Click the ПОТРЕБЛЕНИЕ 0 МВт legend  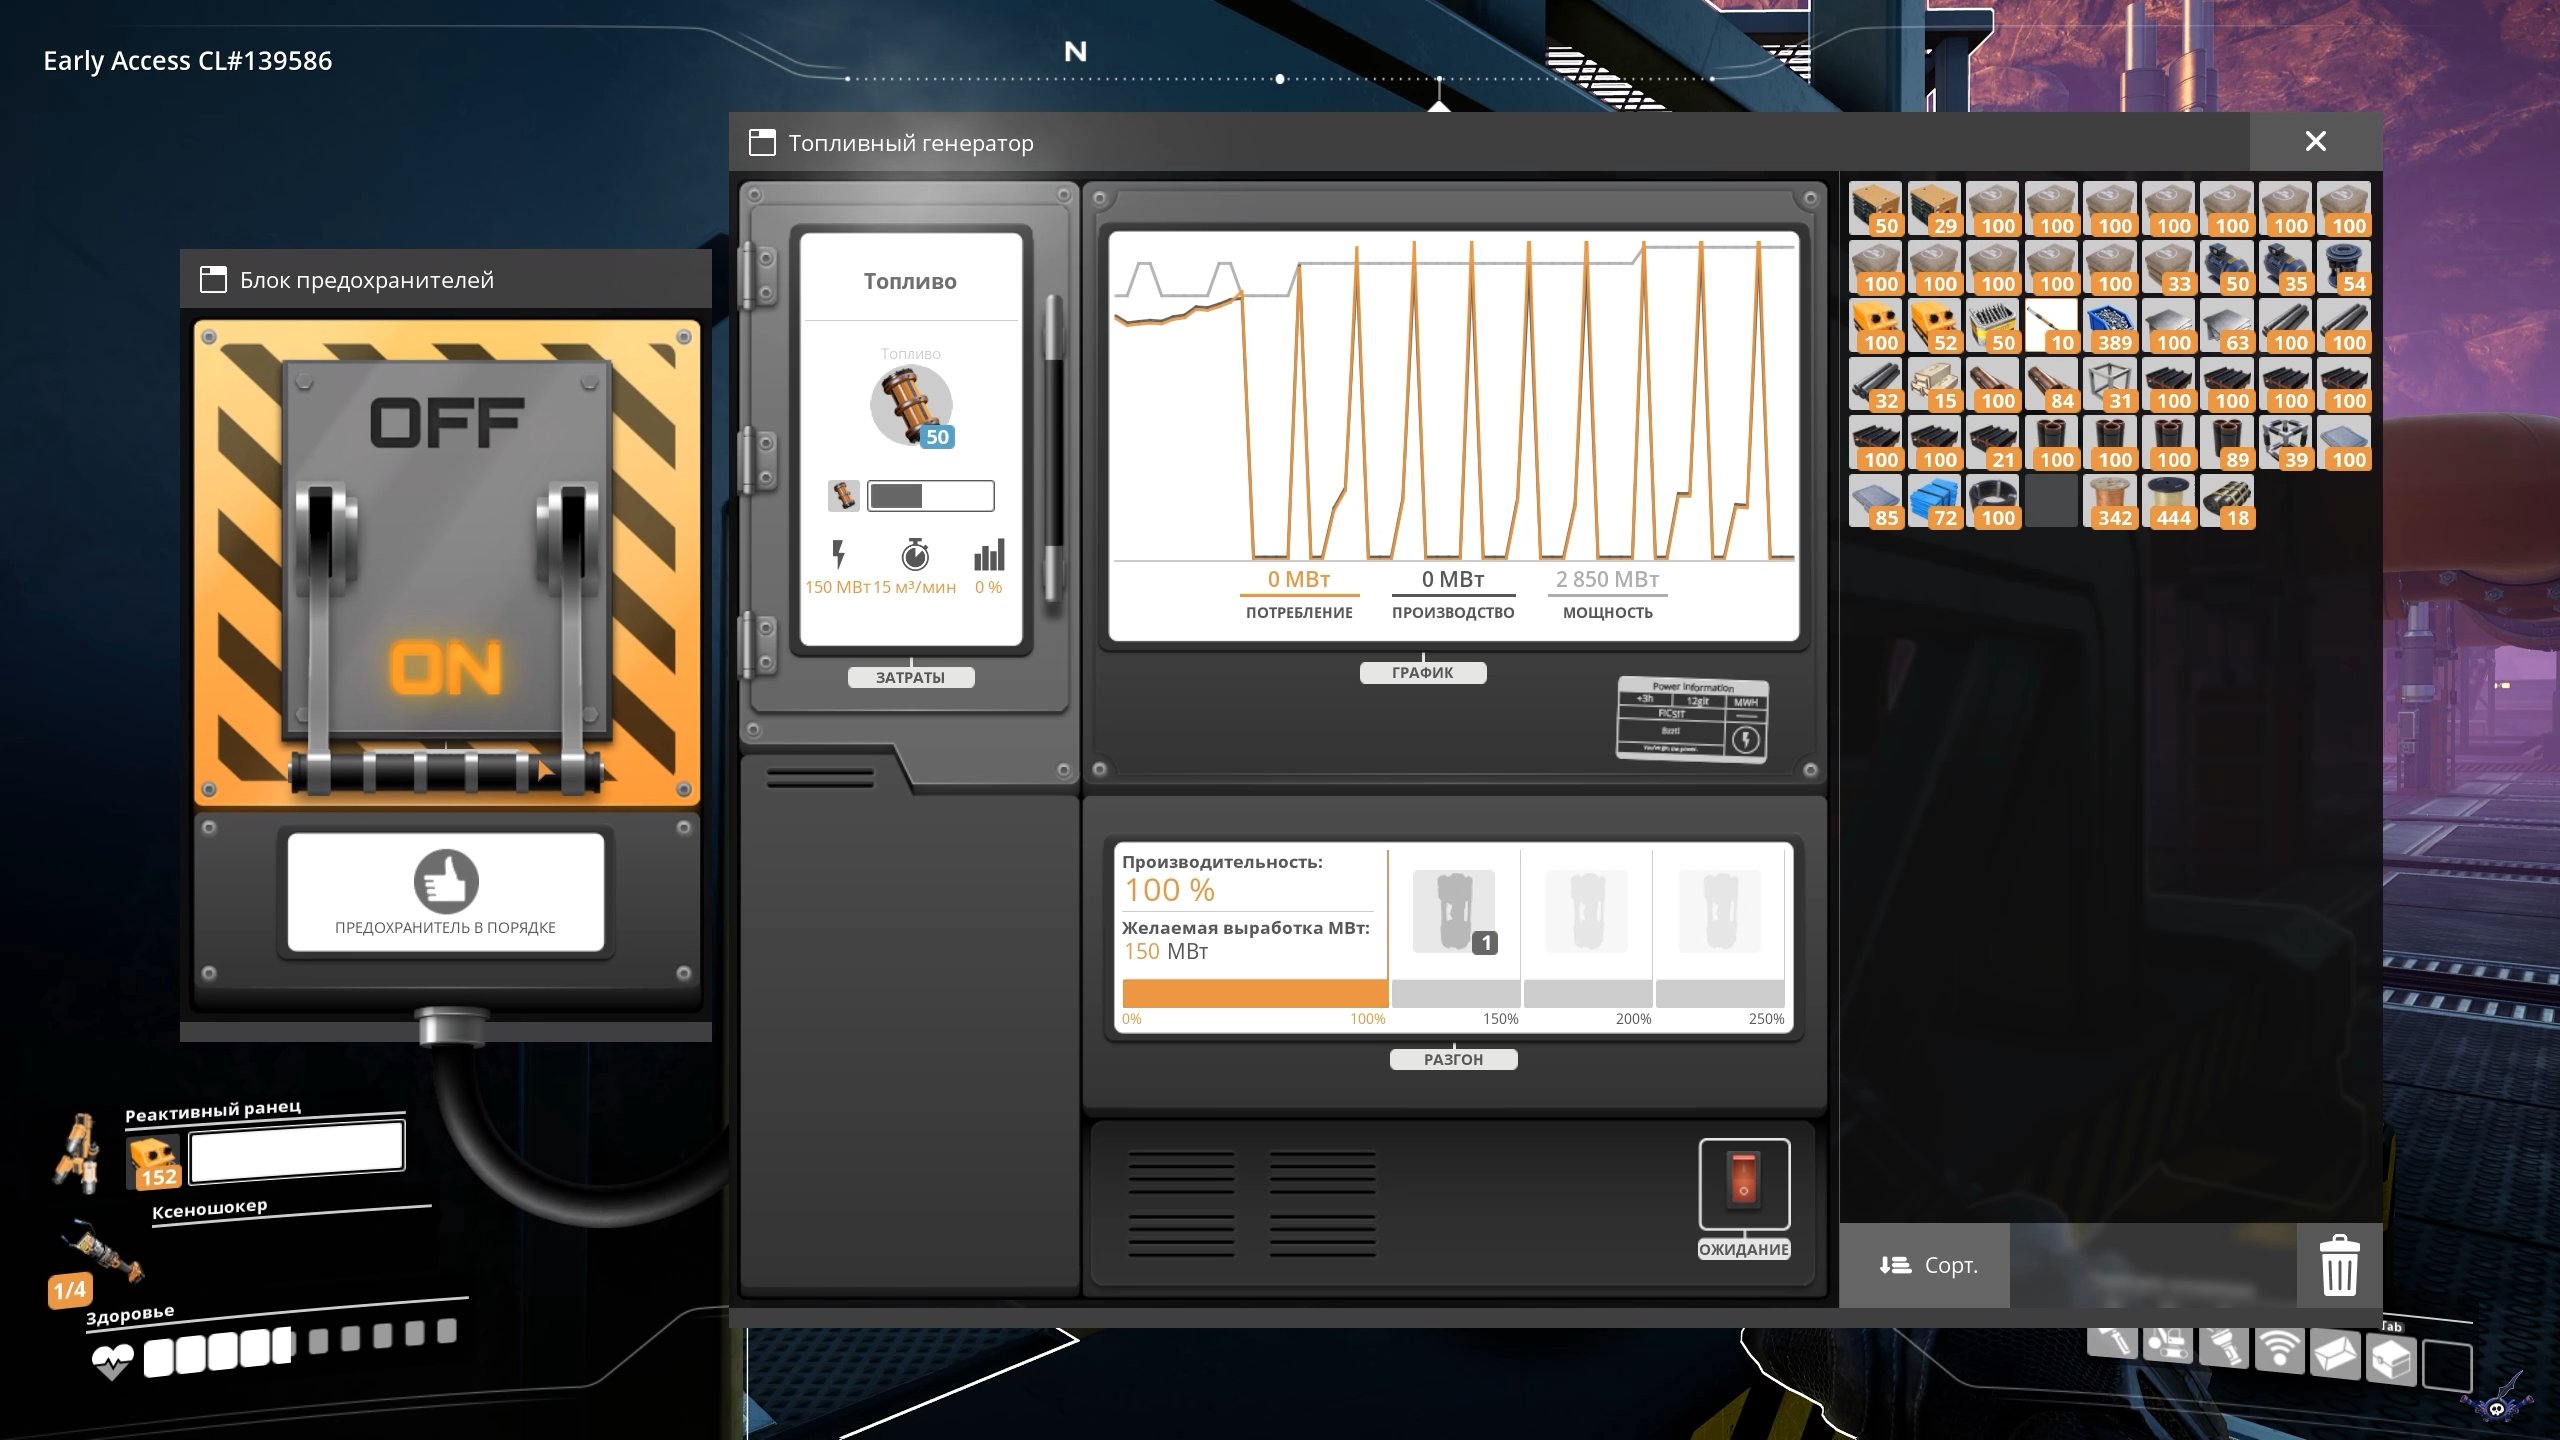[1298, 594]
